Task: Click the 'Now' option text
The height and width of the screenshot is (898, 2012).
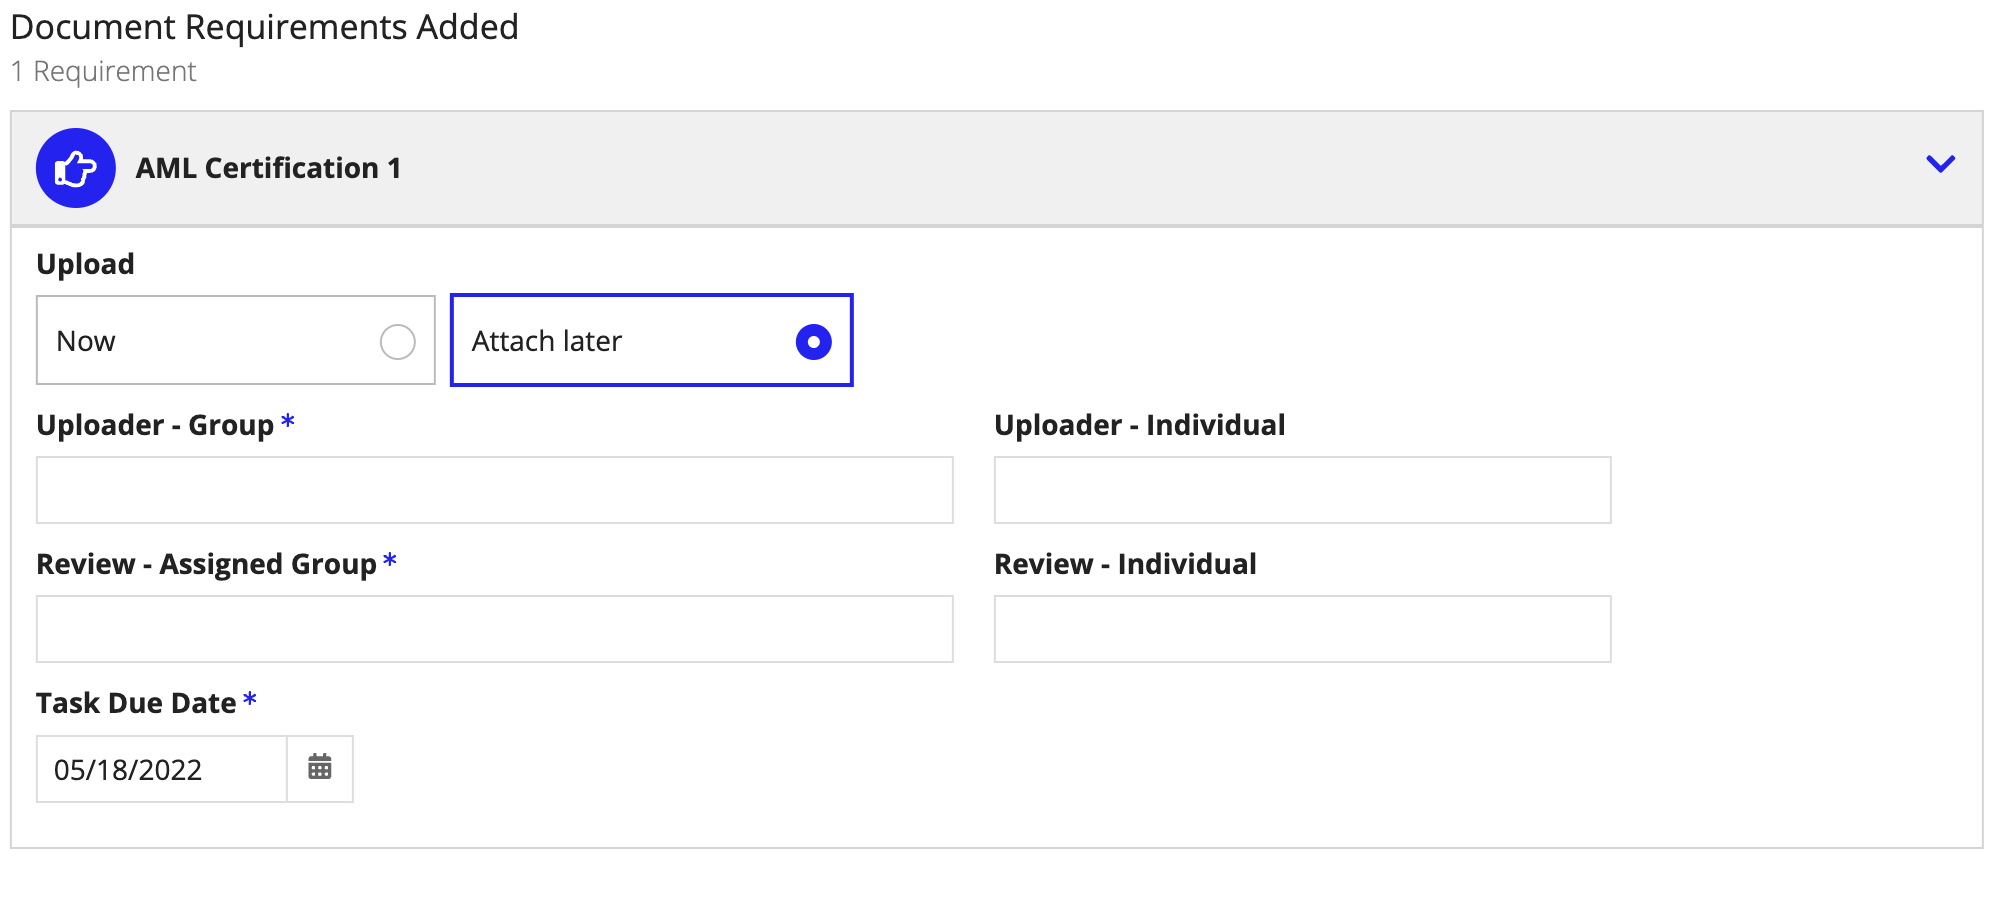Action: click(x=86, y=342)
